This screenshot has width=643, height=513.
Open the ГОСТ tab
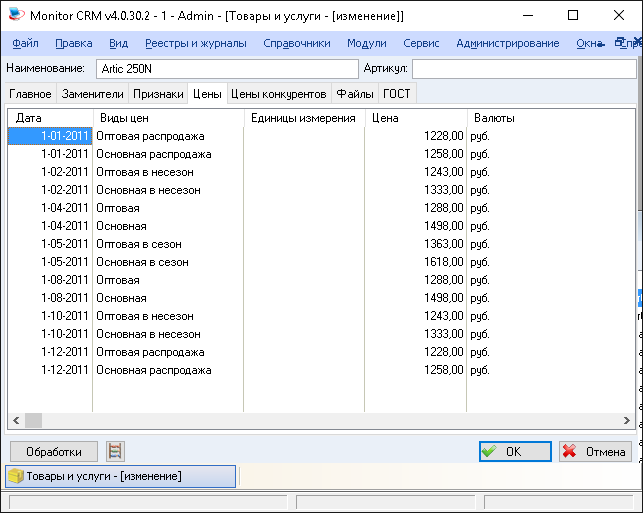[x=397, y=94]
